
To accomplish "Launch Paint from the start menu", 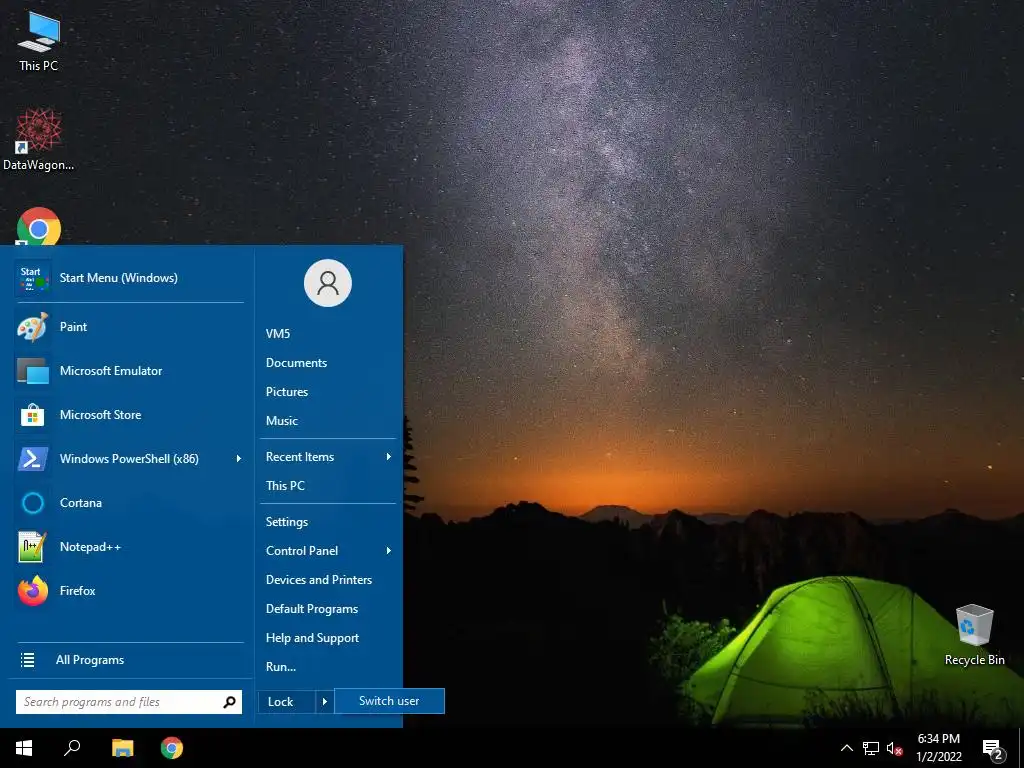I will [130, 327].
